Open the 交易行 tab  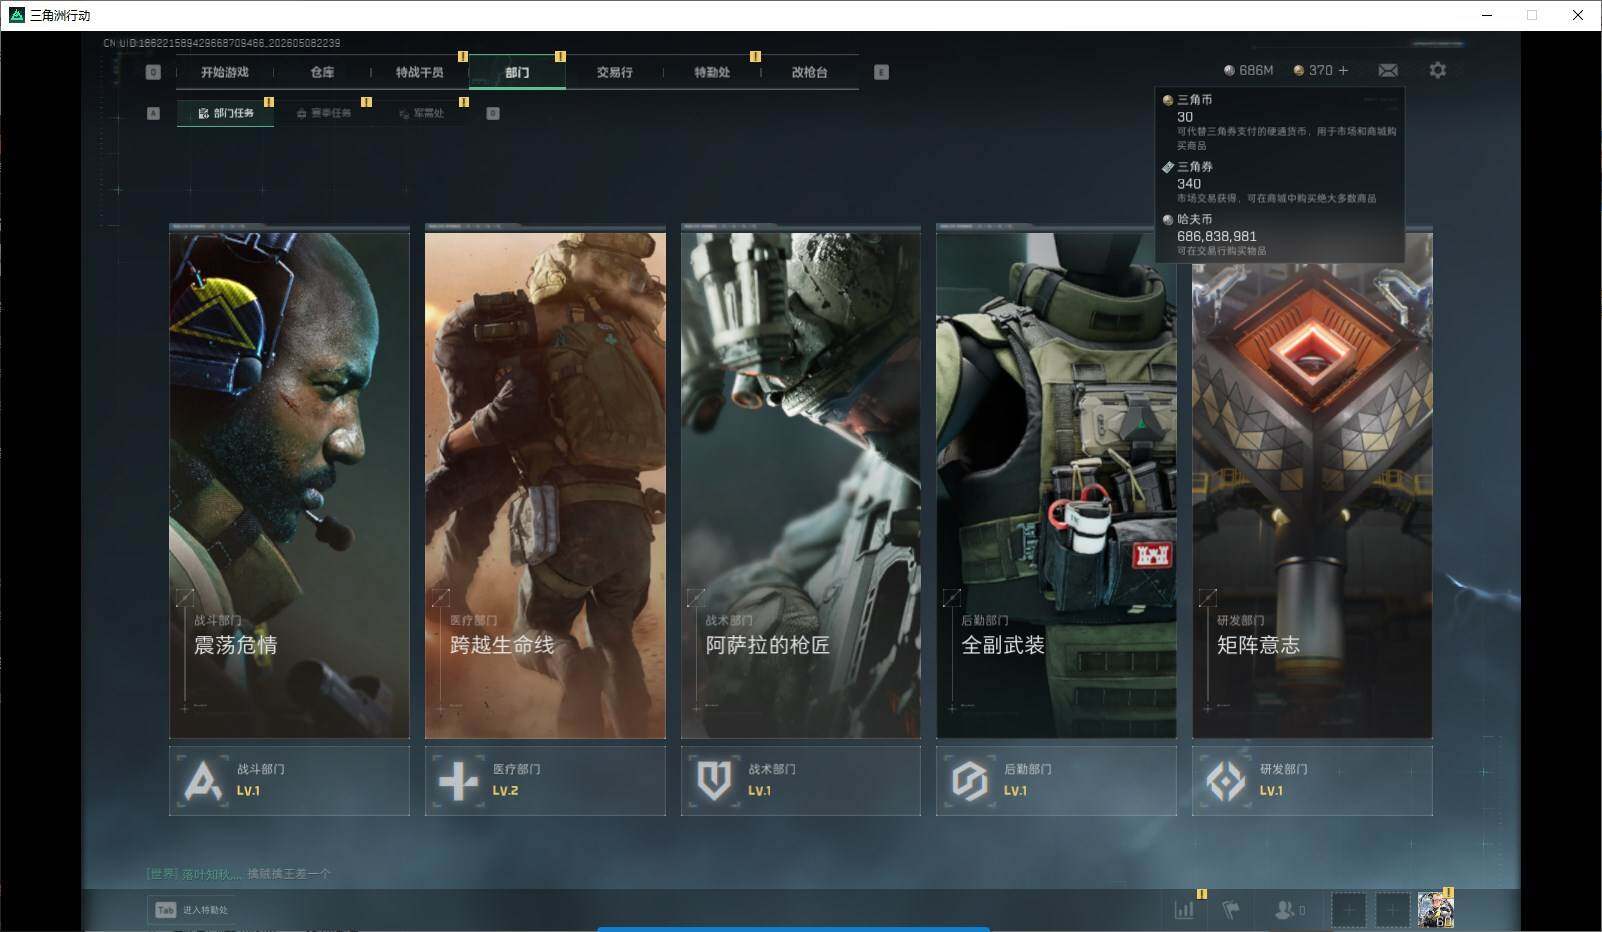(614, 72)
